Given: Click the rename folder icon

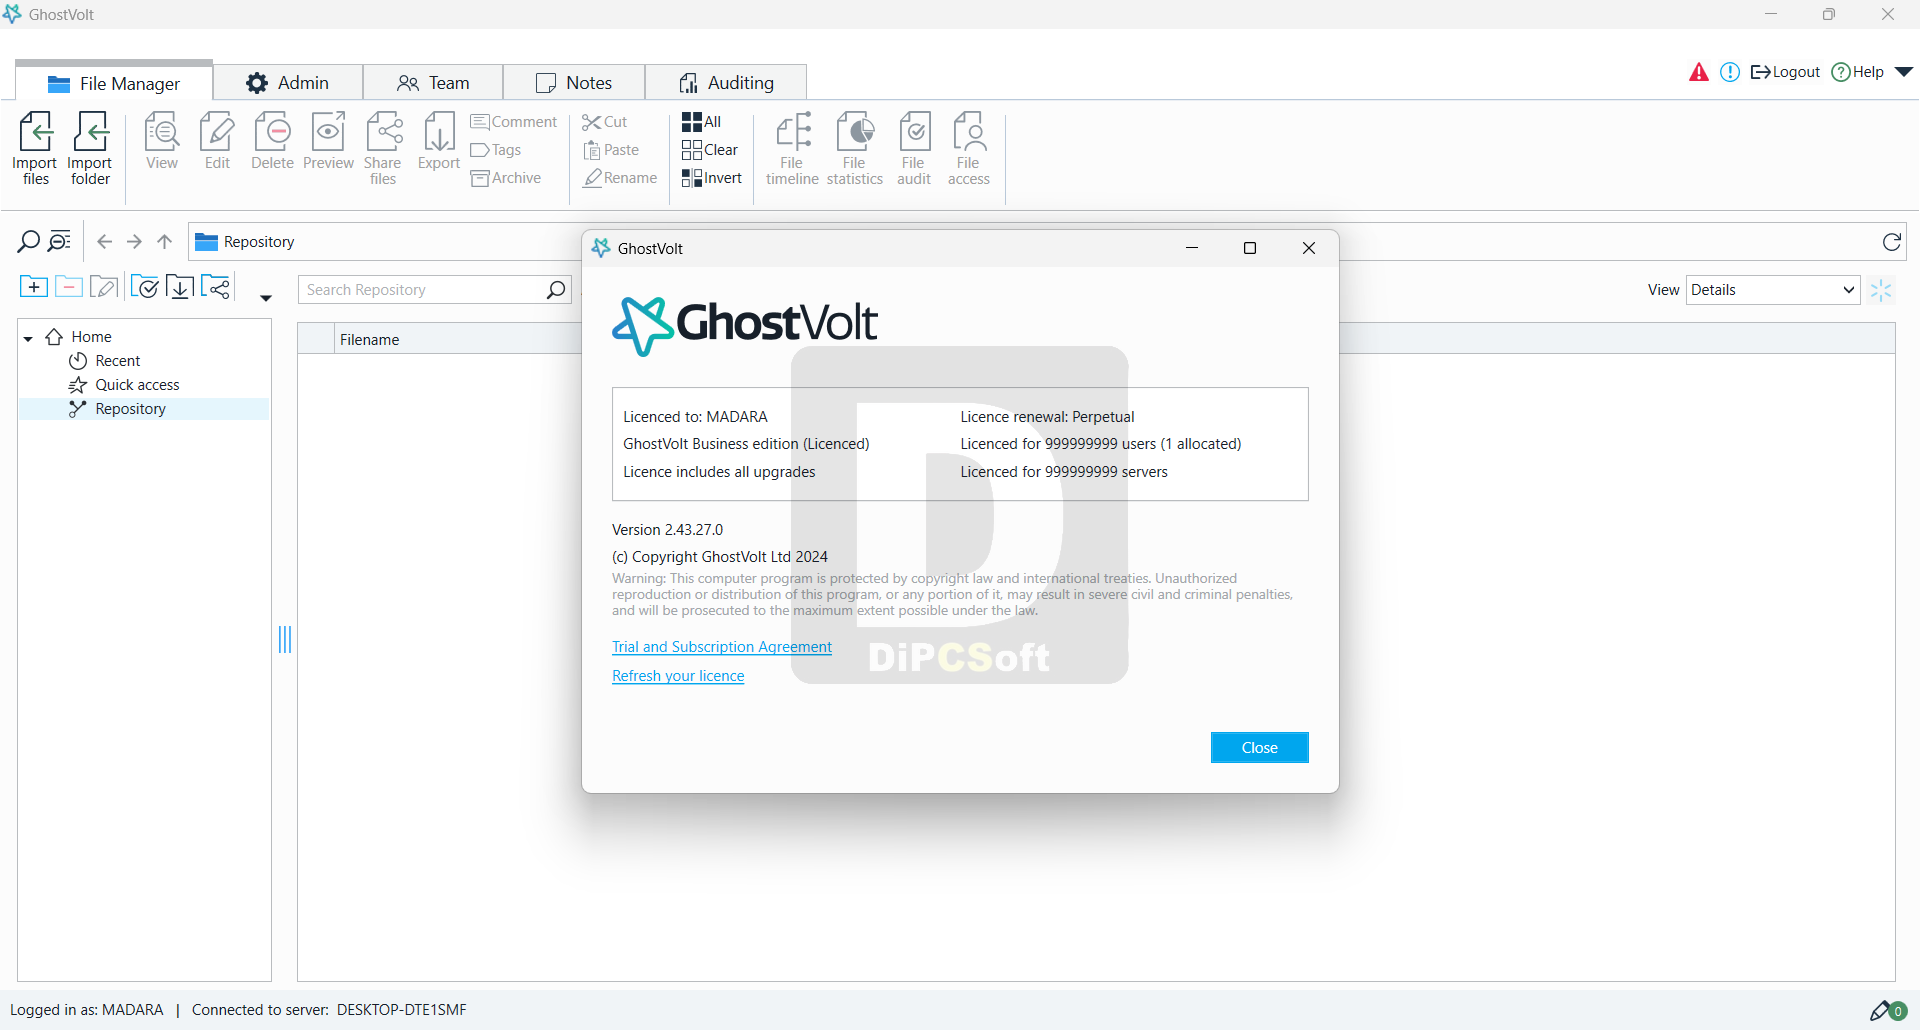Looking at the screenshot, I should 104,287.
